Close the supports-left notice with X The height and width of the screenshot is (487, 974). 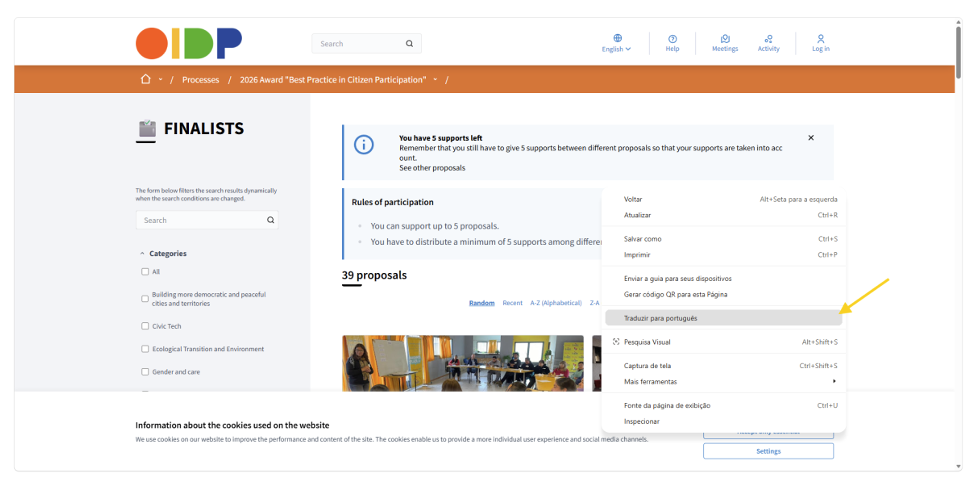(811, 138)
